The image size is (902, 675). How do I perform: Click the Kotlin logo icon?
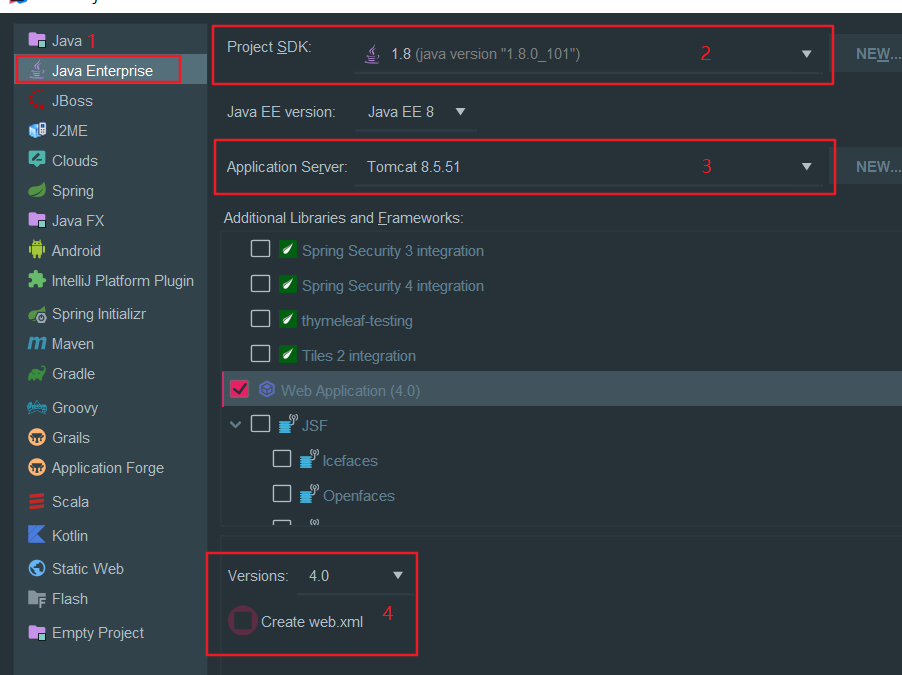(x=37, y=535)
